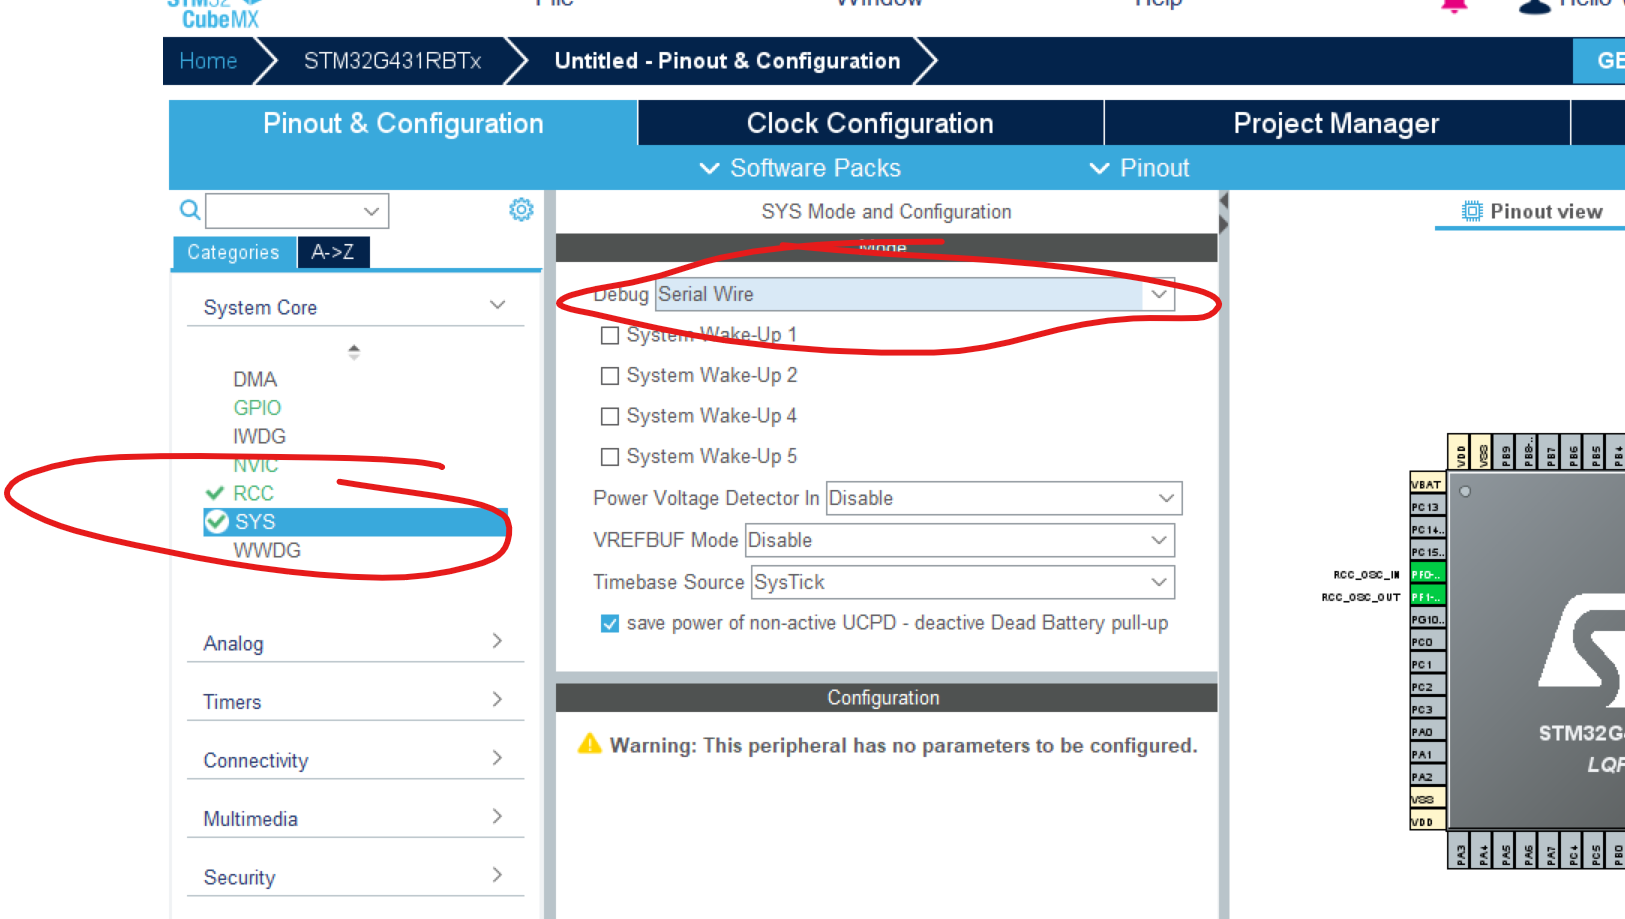Open the Pinout menu
This screenshot has height=919, width=1625.
(x=1139, y=168)
